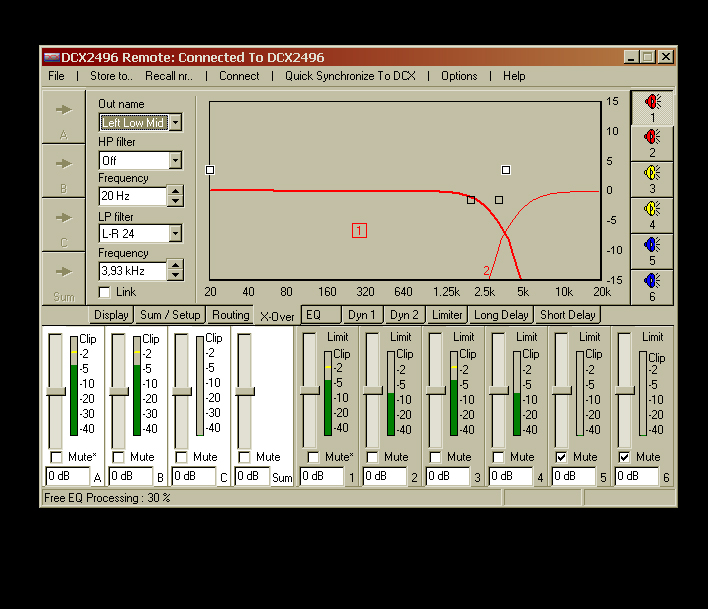Select output 3 yellow speaker icon
The height and width of the screenshot is (609, 708).
(x=652, y=180)
